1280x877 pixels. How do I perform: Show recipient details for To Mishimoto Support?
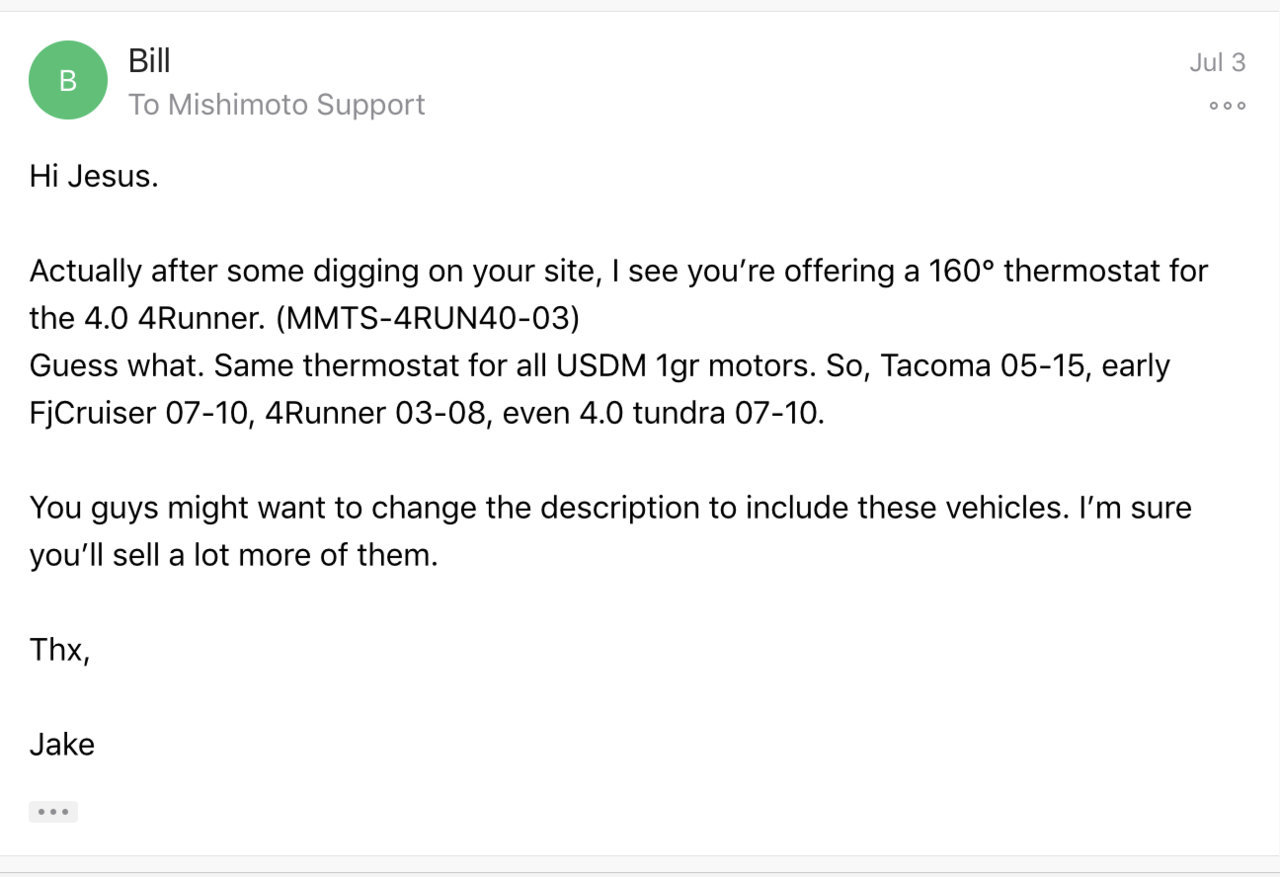277,105
